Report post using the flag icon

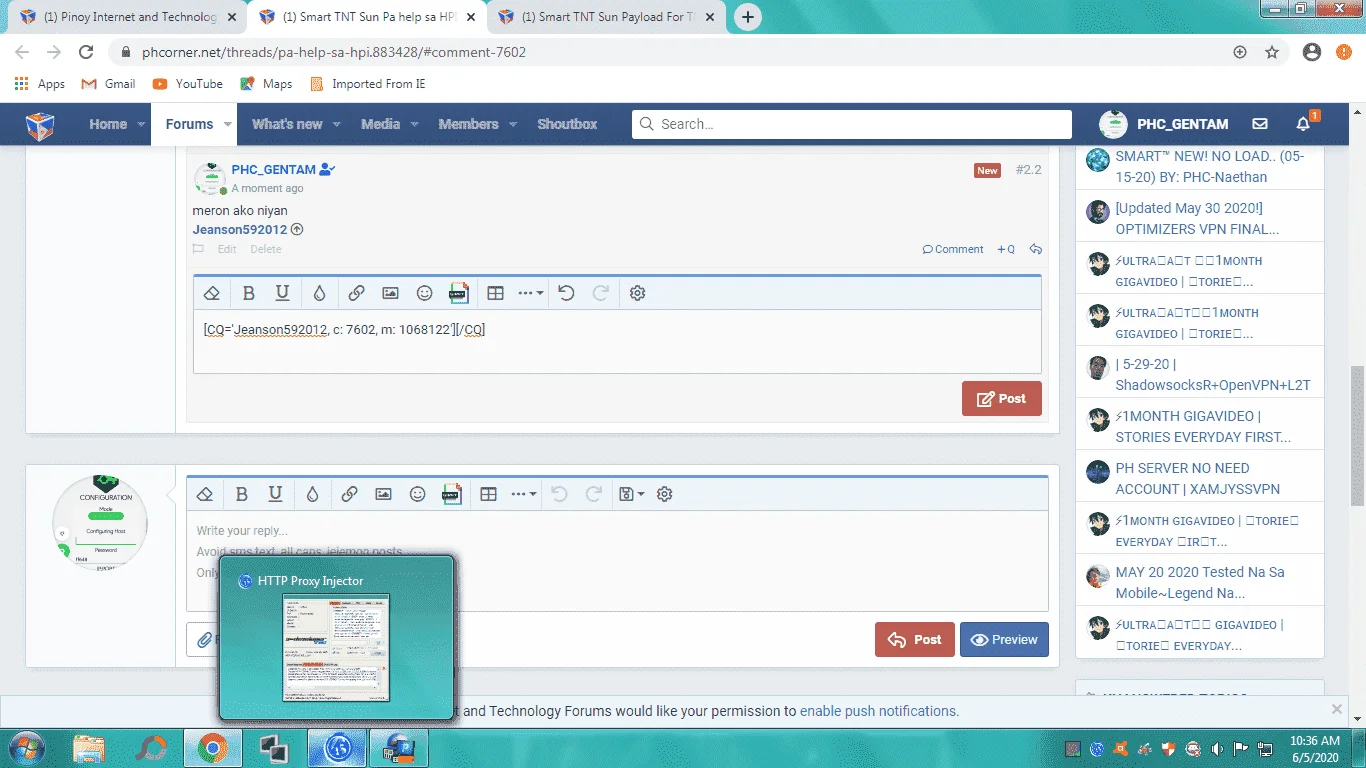pos(199,249)
